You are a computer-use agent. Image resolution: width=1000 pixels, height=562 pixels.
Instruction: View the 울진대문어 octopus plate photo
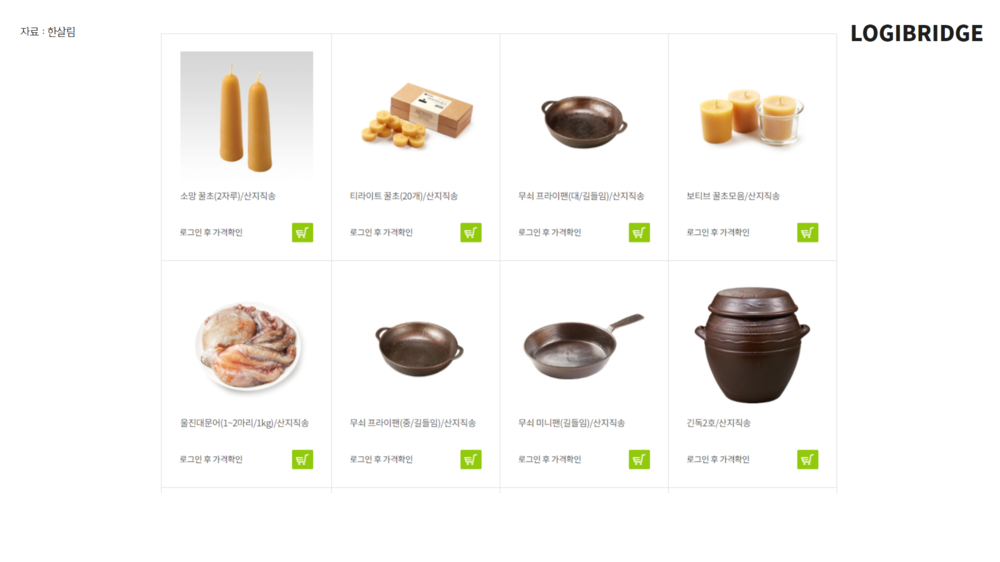247,346
